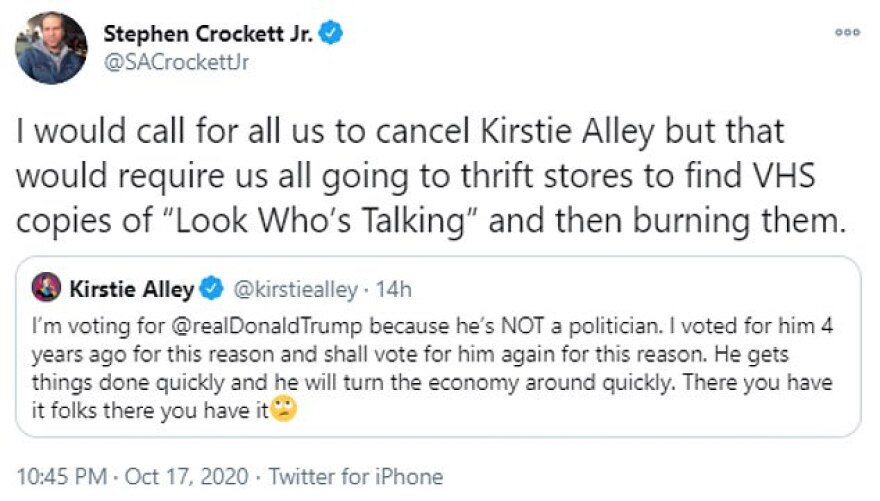Open the Twitter for iPhone source link
This screenshot has width=880, height=501.
[x=357, y=476]
